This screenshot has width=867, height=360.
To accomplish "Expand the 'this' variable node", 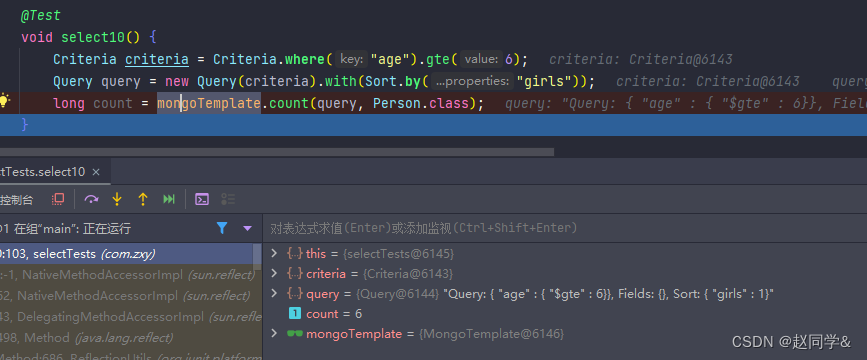I will coord(274,253).
